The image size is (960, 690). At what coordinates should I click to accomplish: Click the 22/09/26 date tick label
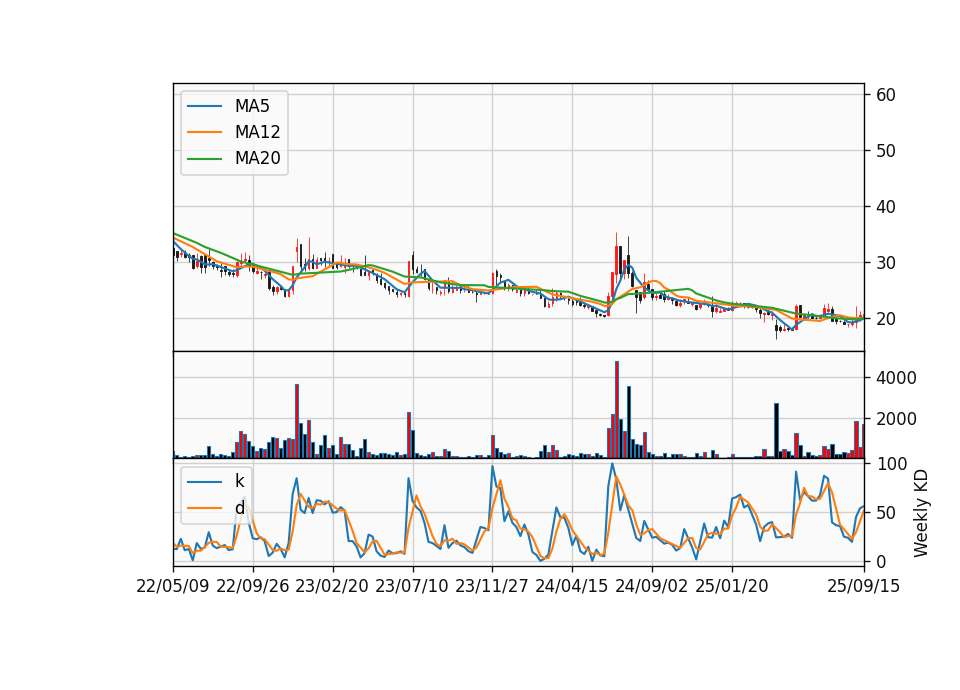click(x=253, y=586)
